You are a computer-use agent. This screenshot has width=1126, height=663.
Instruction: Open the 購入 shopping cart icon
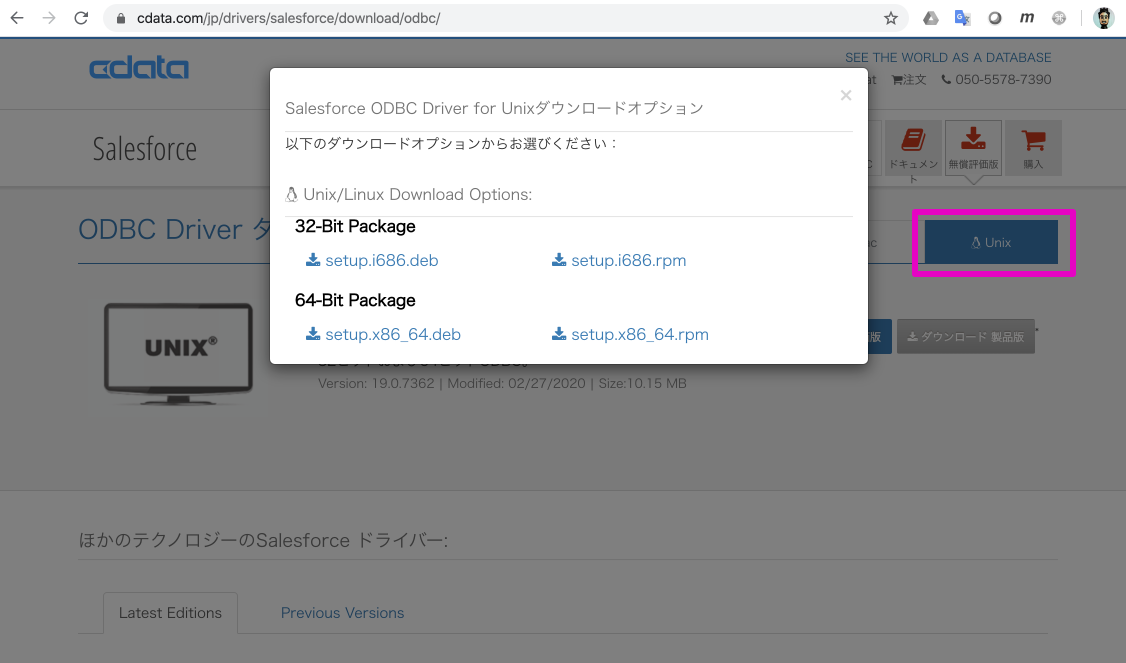tap(1033, 149)
